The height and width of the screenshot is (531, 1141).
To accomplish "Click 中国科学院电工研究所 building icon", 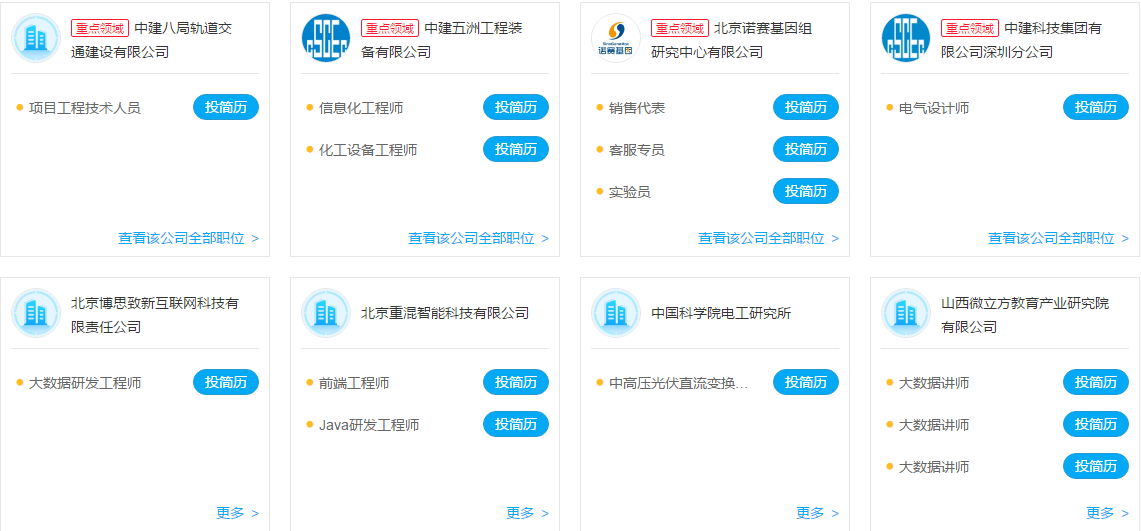I will pyautogui.click(x=616, y=313).
